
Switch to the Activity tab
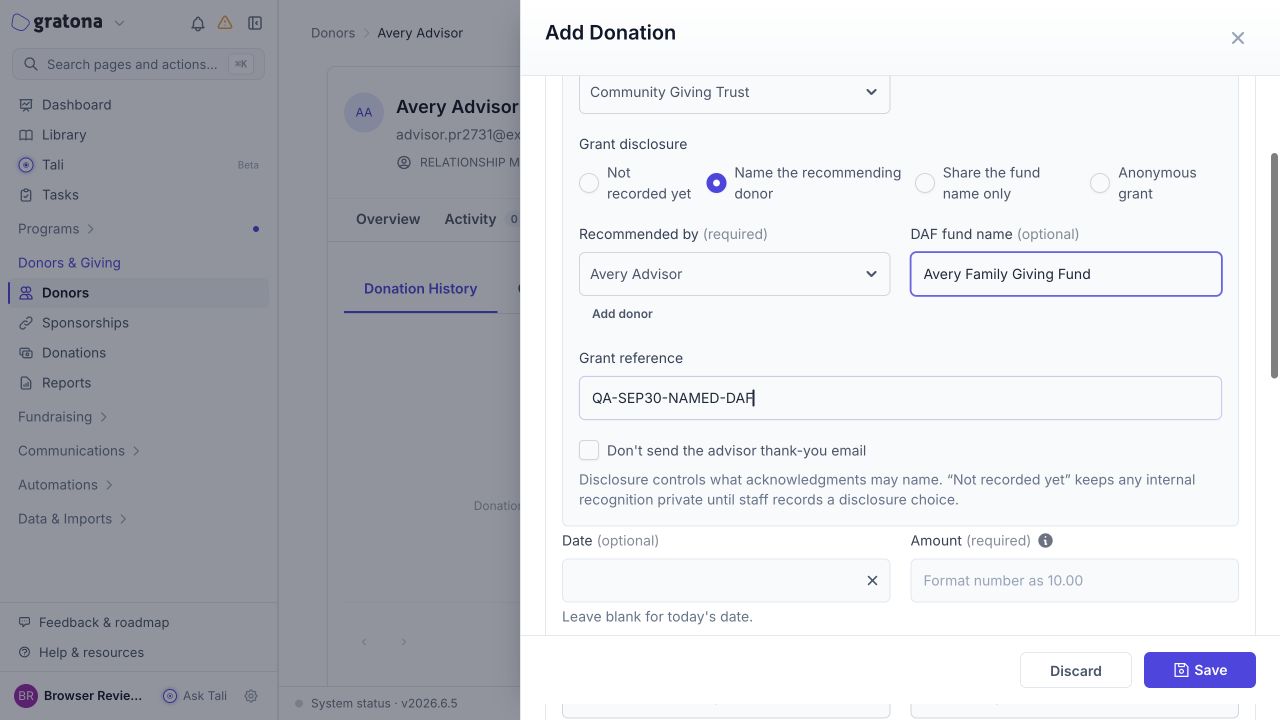[470, 219]
